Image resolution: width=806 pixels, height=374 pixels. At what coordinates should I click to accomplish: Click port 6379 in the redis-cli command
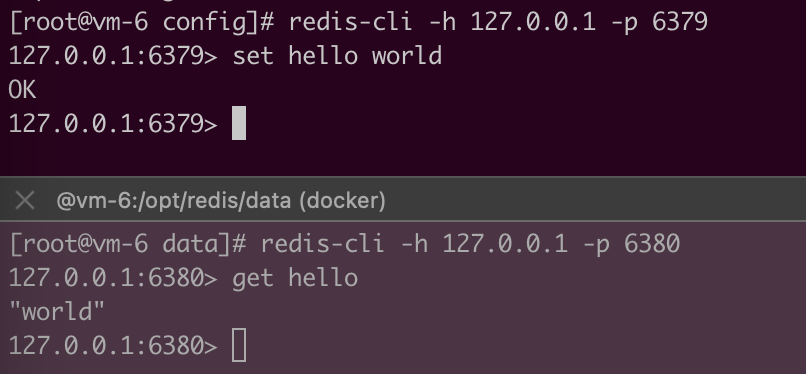pos(680,22)
